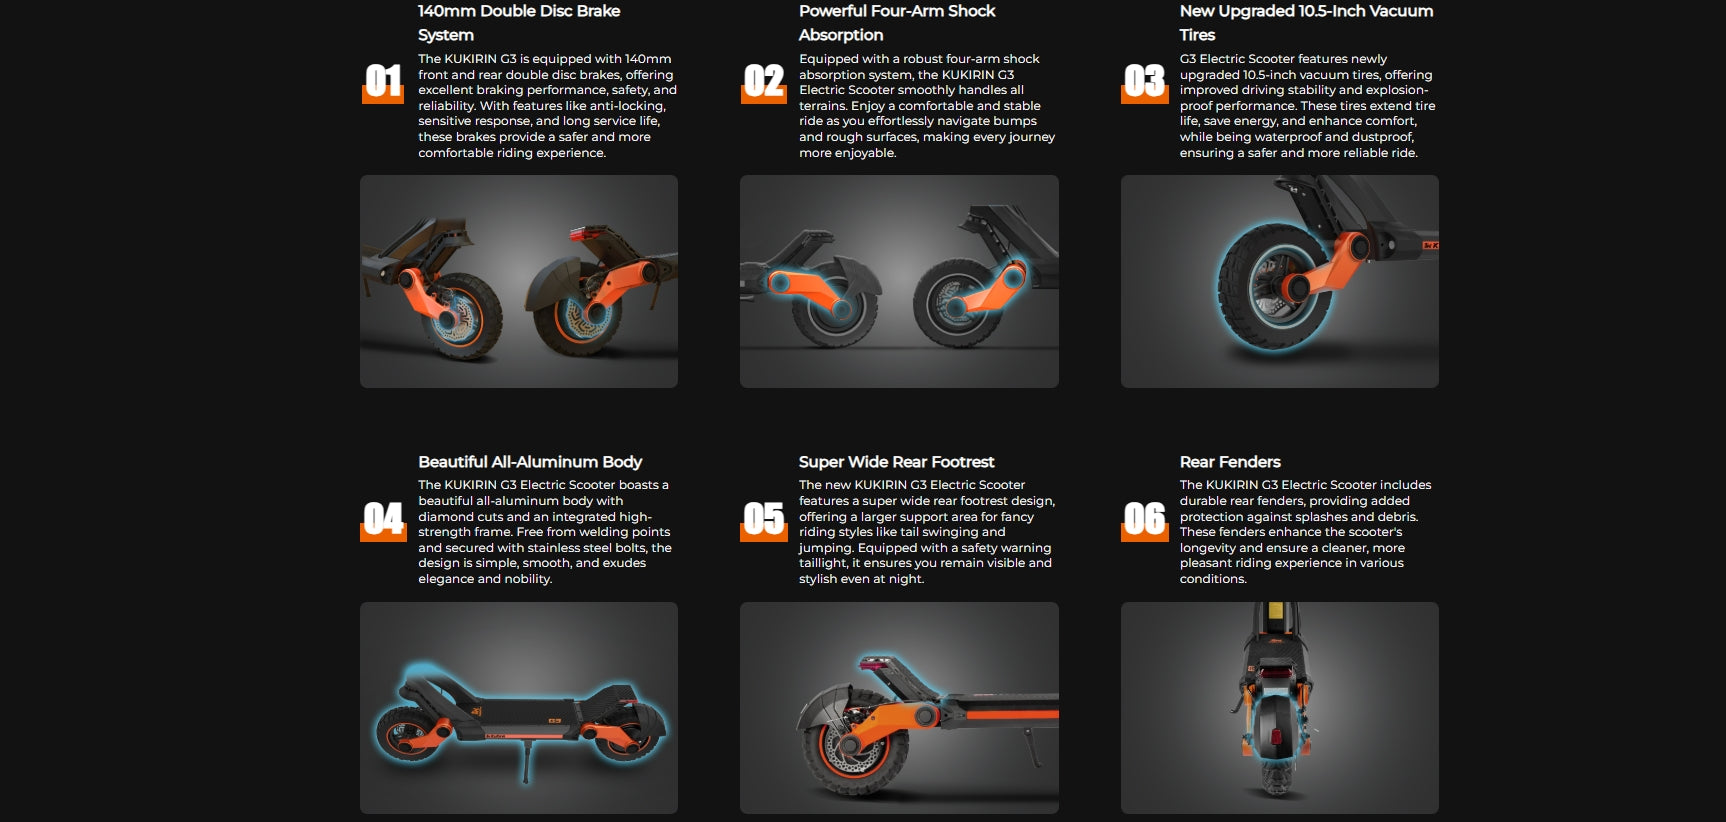Open the 10.5-inch vacuum tire image
Image resolution: width=1726 pixels, height=822 pixels.
click(x=1280, y=281)
